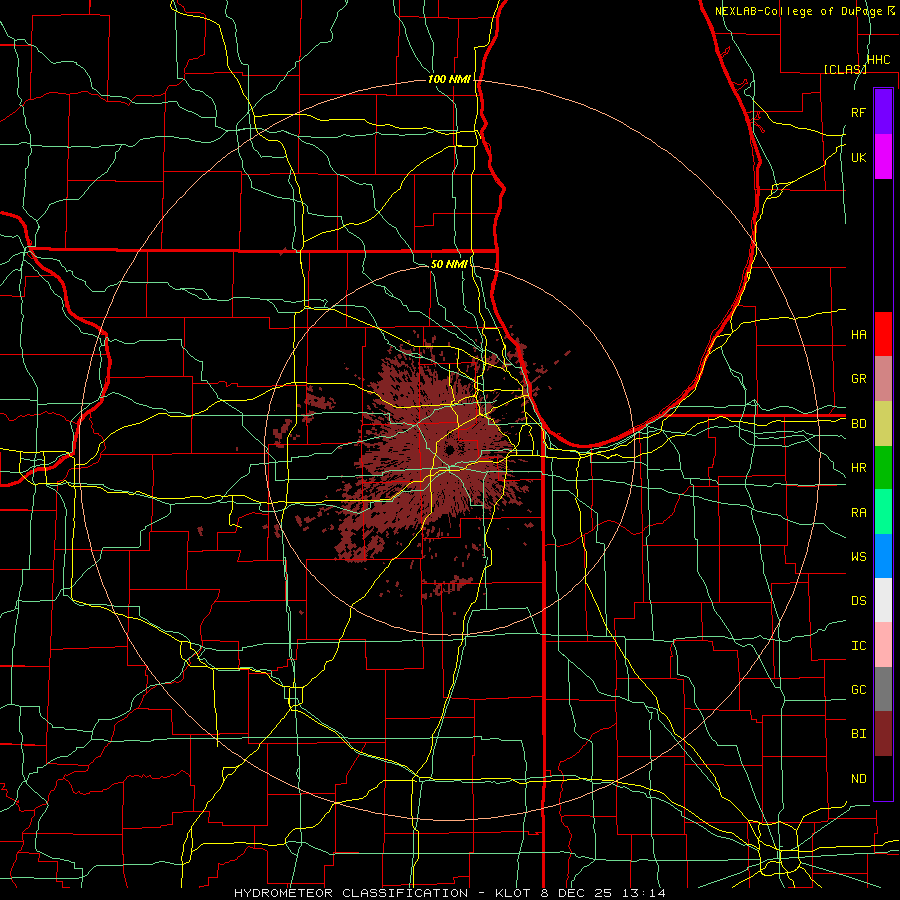Click the IC legend label
Viewport: 900px width, 900px height.
(x=859, y=646)
